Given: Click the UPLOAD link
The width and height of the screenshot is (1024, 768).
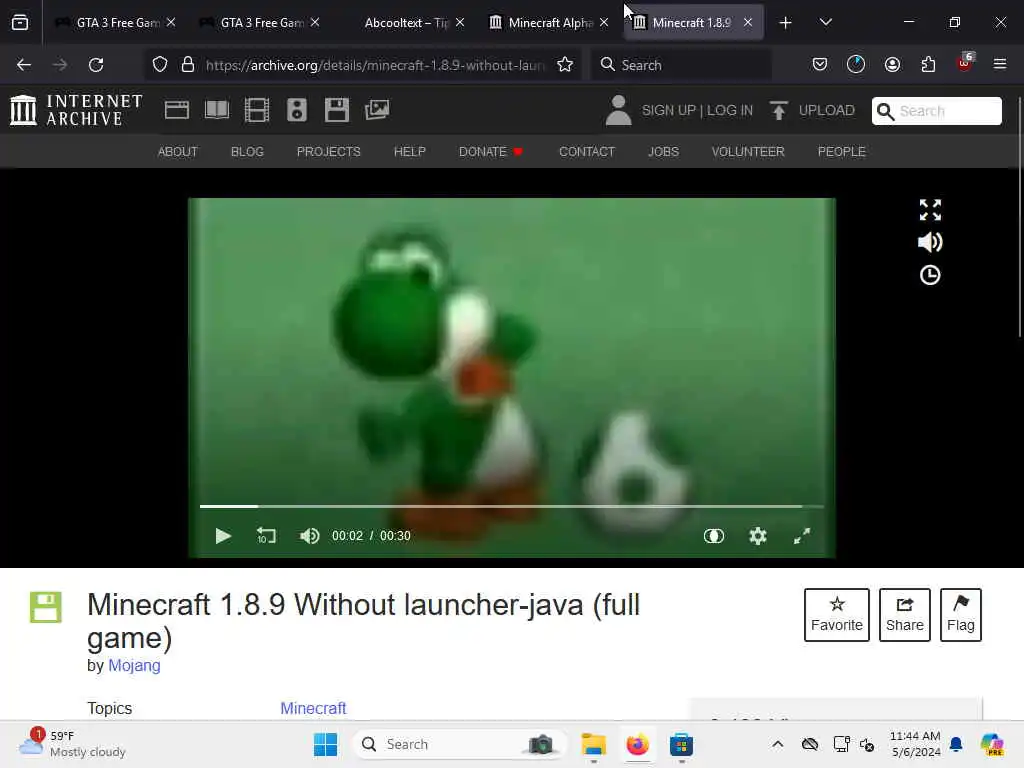Looking at the screenshot, I should coord(826,110).
